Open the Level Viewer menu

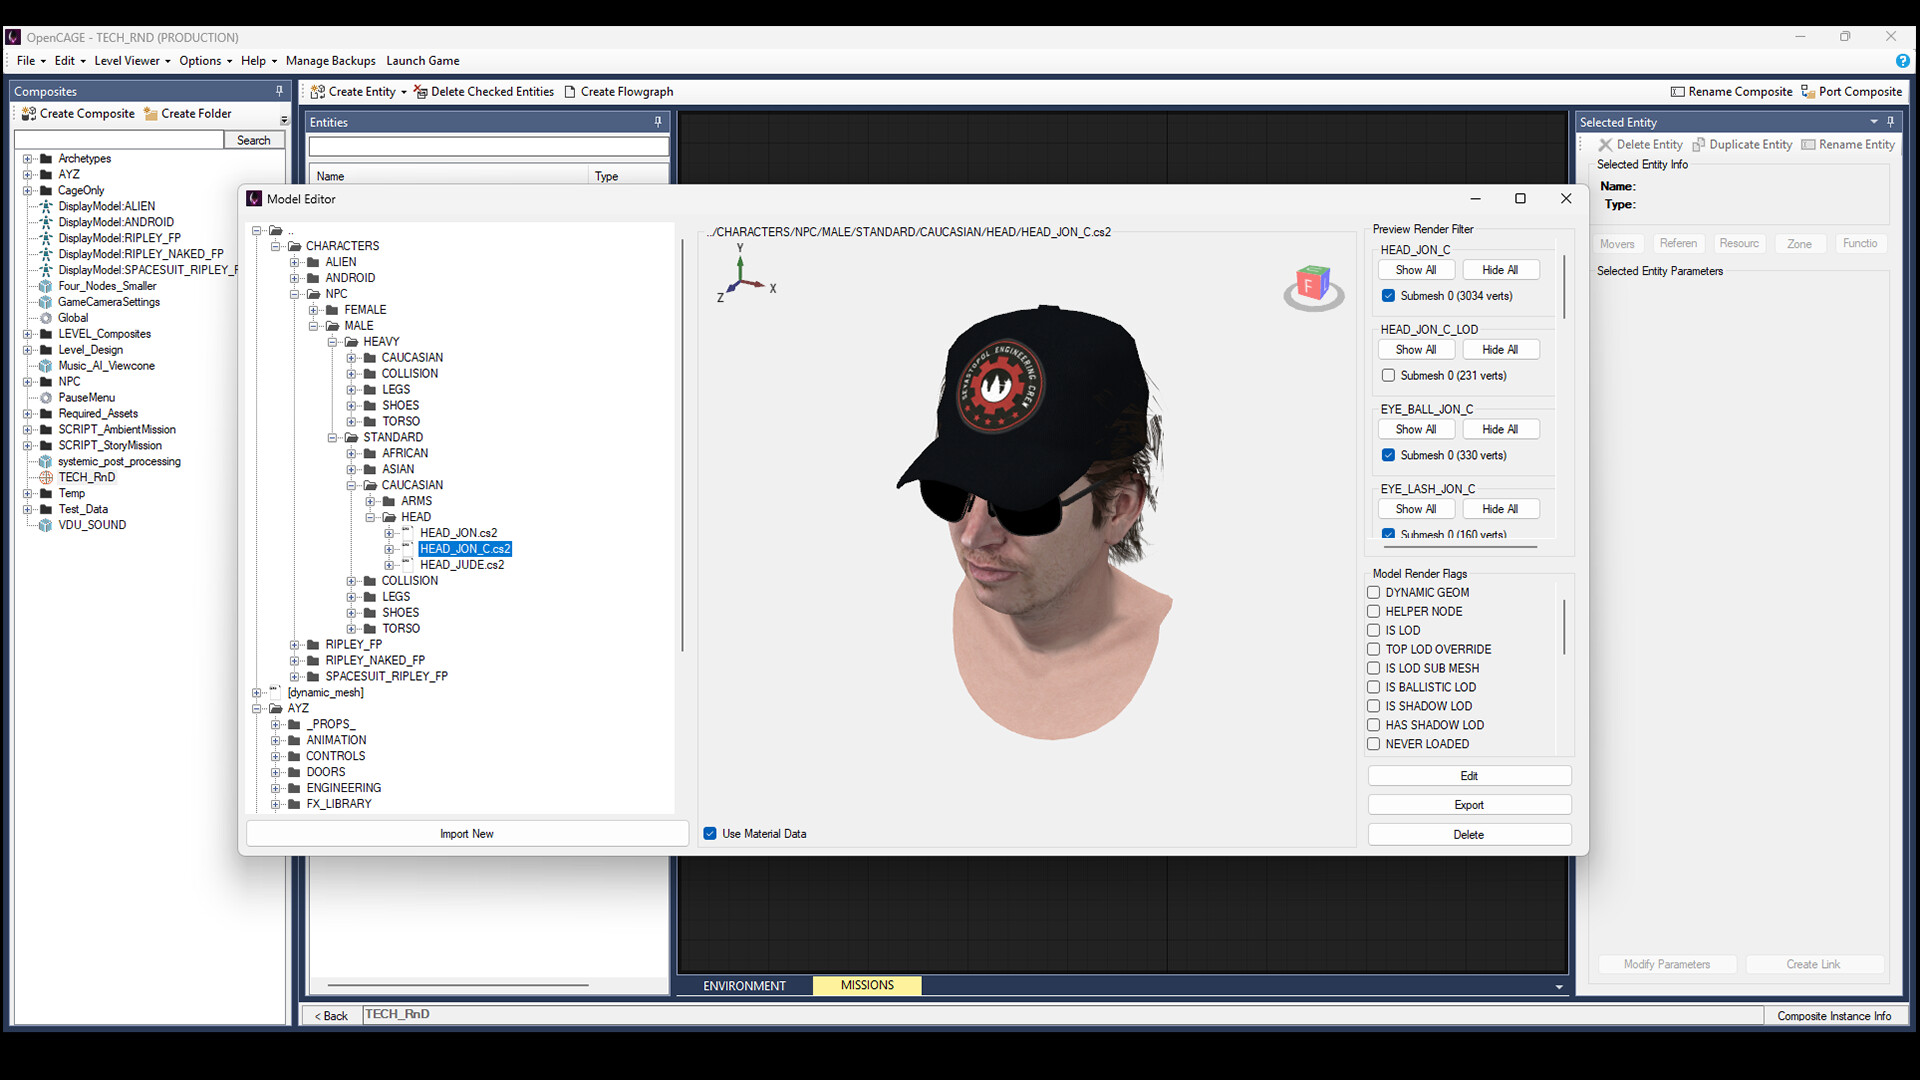point(132,61)
